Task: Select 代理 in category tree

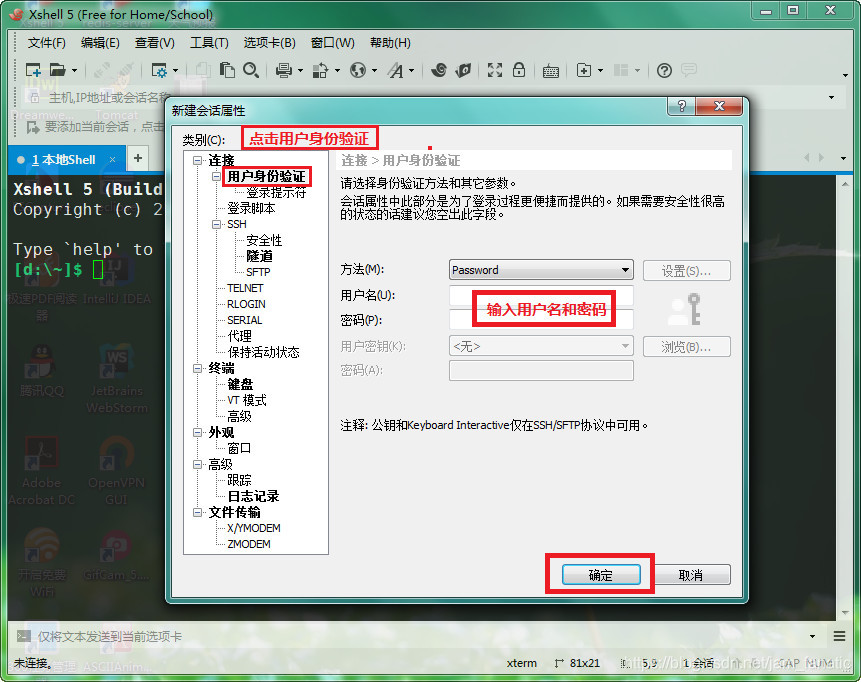Action: coord(239,336)
